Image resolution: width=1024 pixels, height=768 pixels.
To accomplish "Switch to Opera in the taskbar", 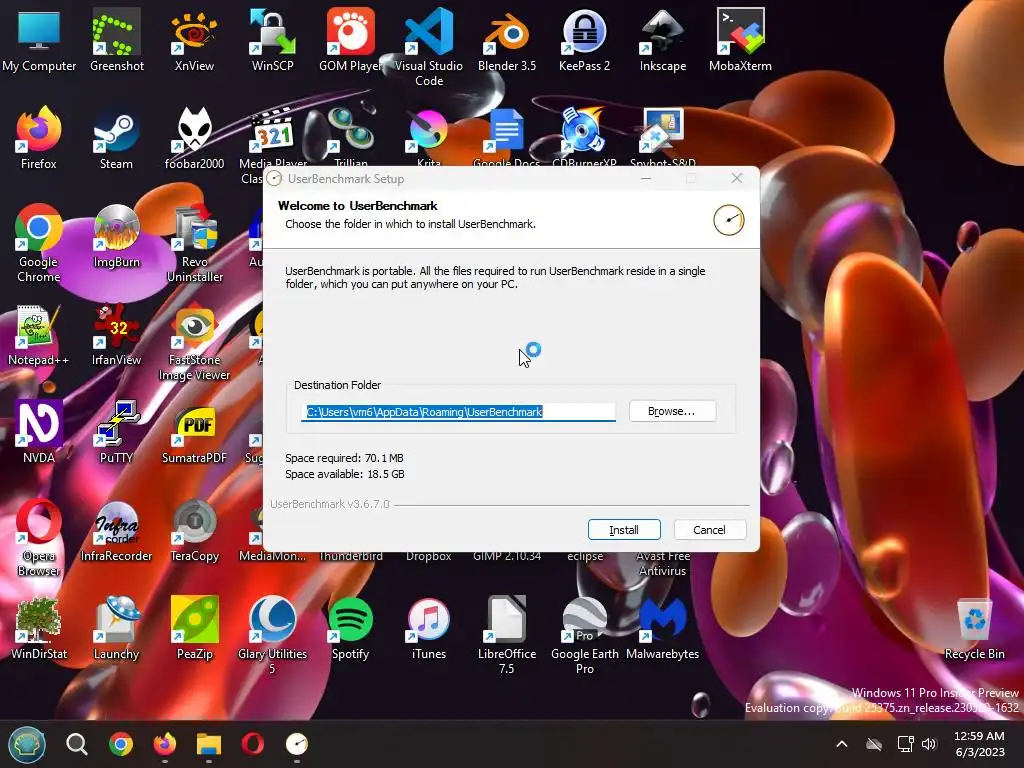I will pos(253,744).
